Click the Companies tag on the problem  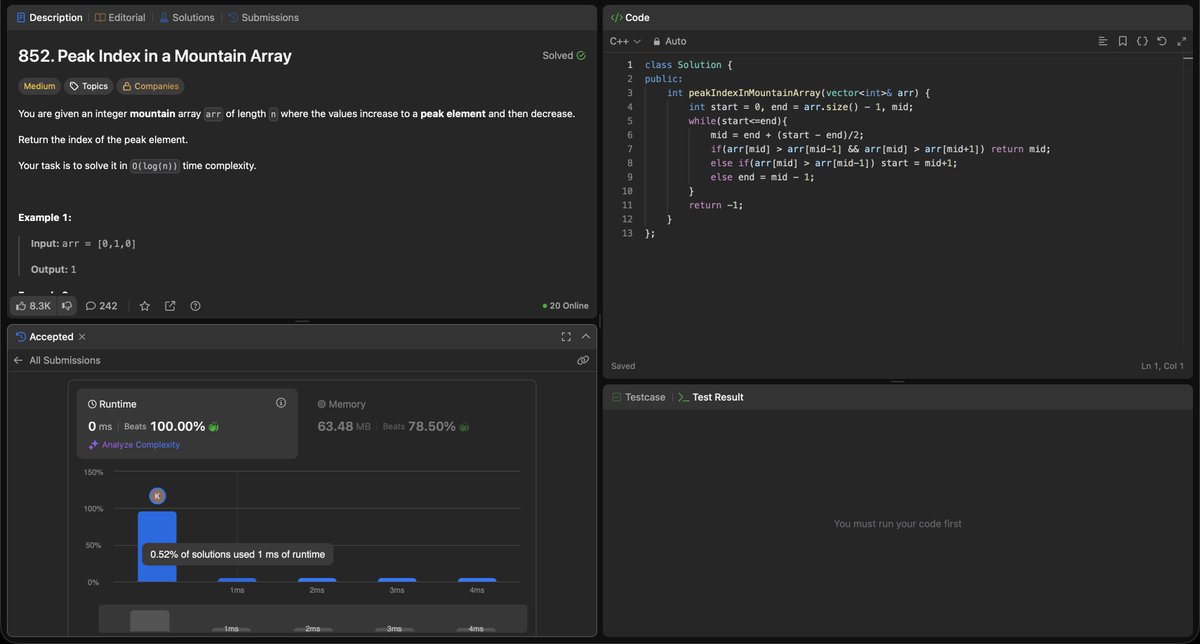click(x=150, y=86)
